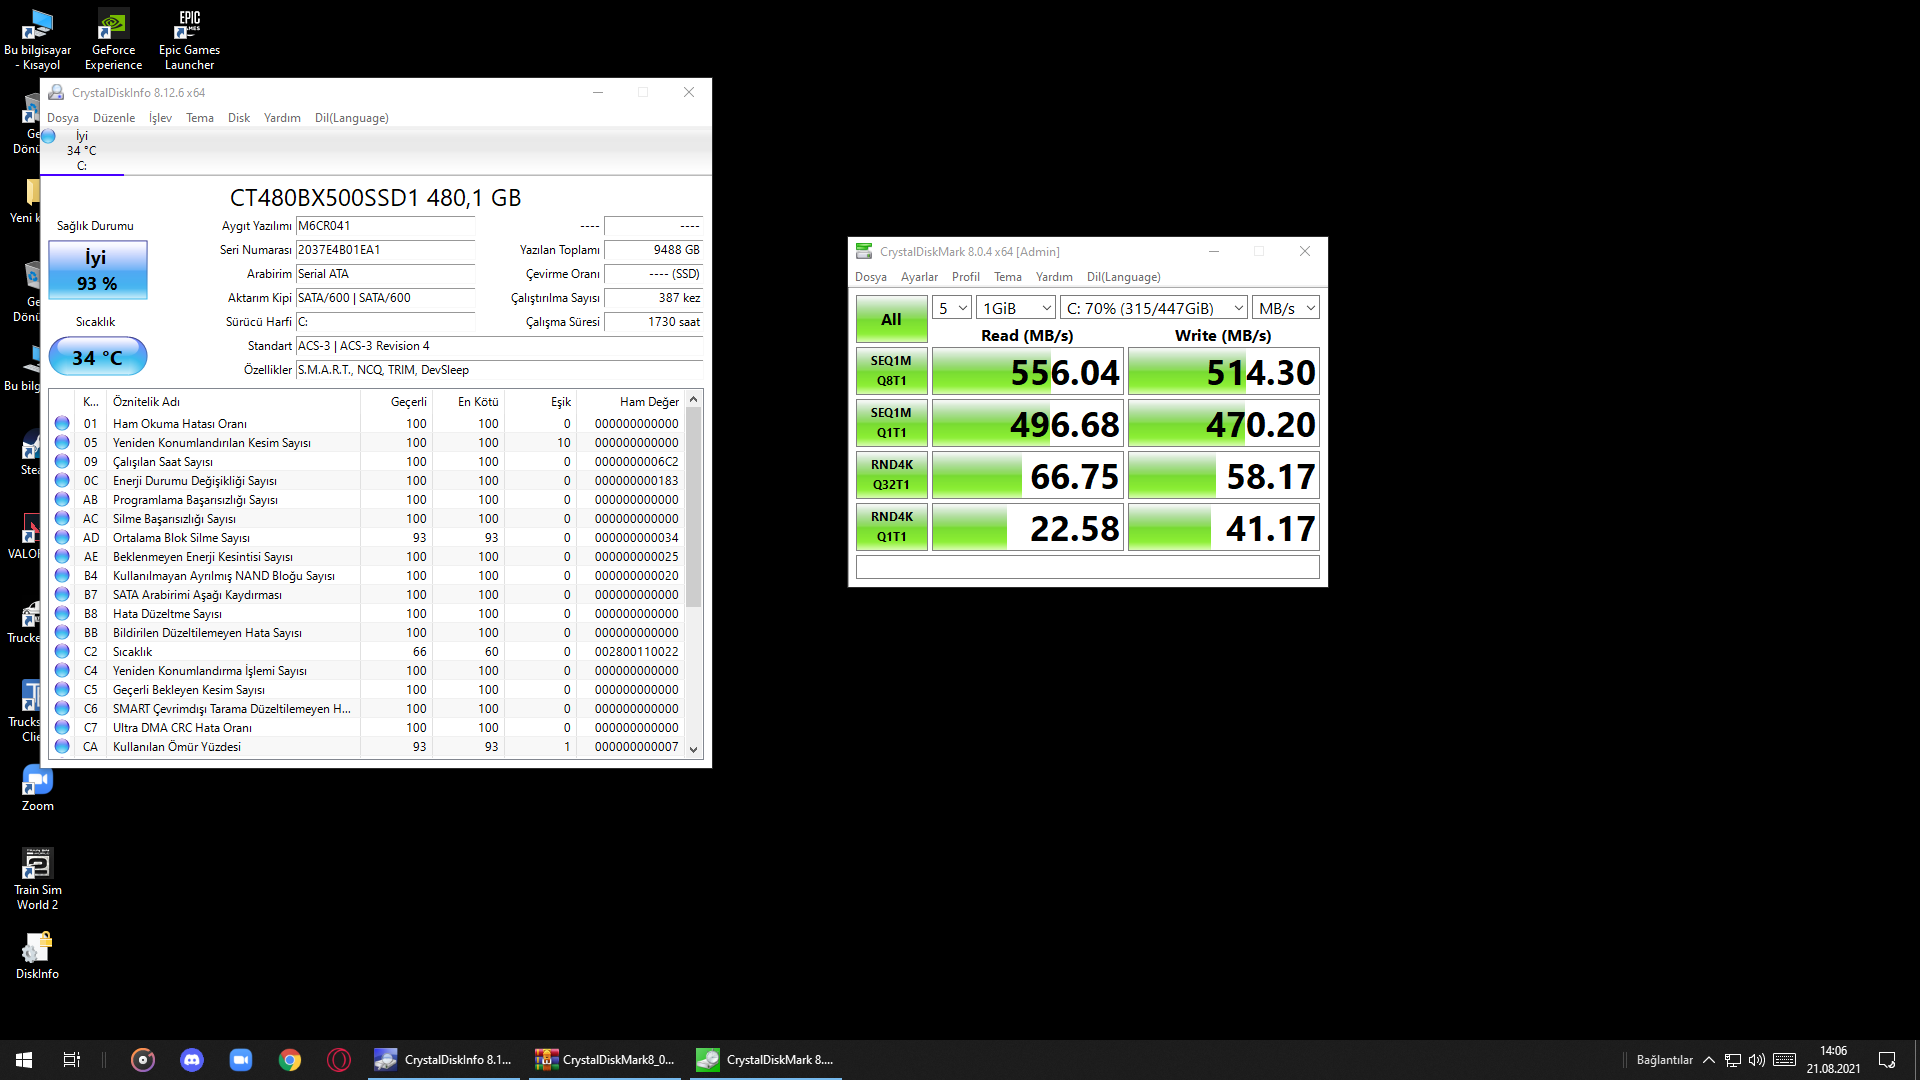Viewport: 1920px width, 1080px height.
Task: Open the İşlev menu in CrystalDiskInfo
Action: pos(160,118)
